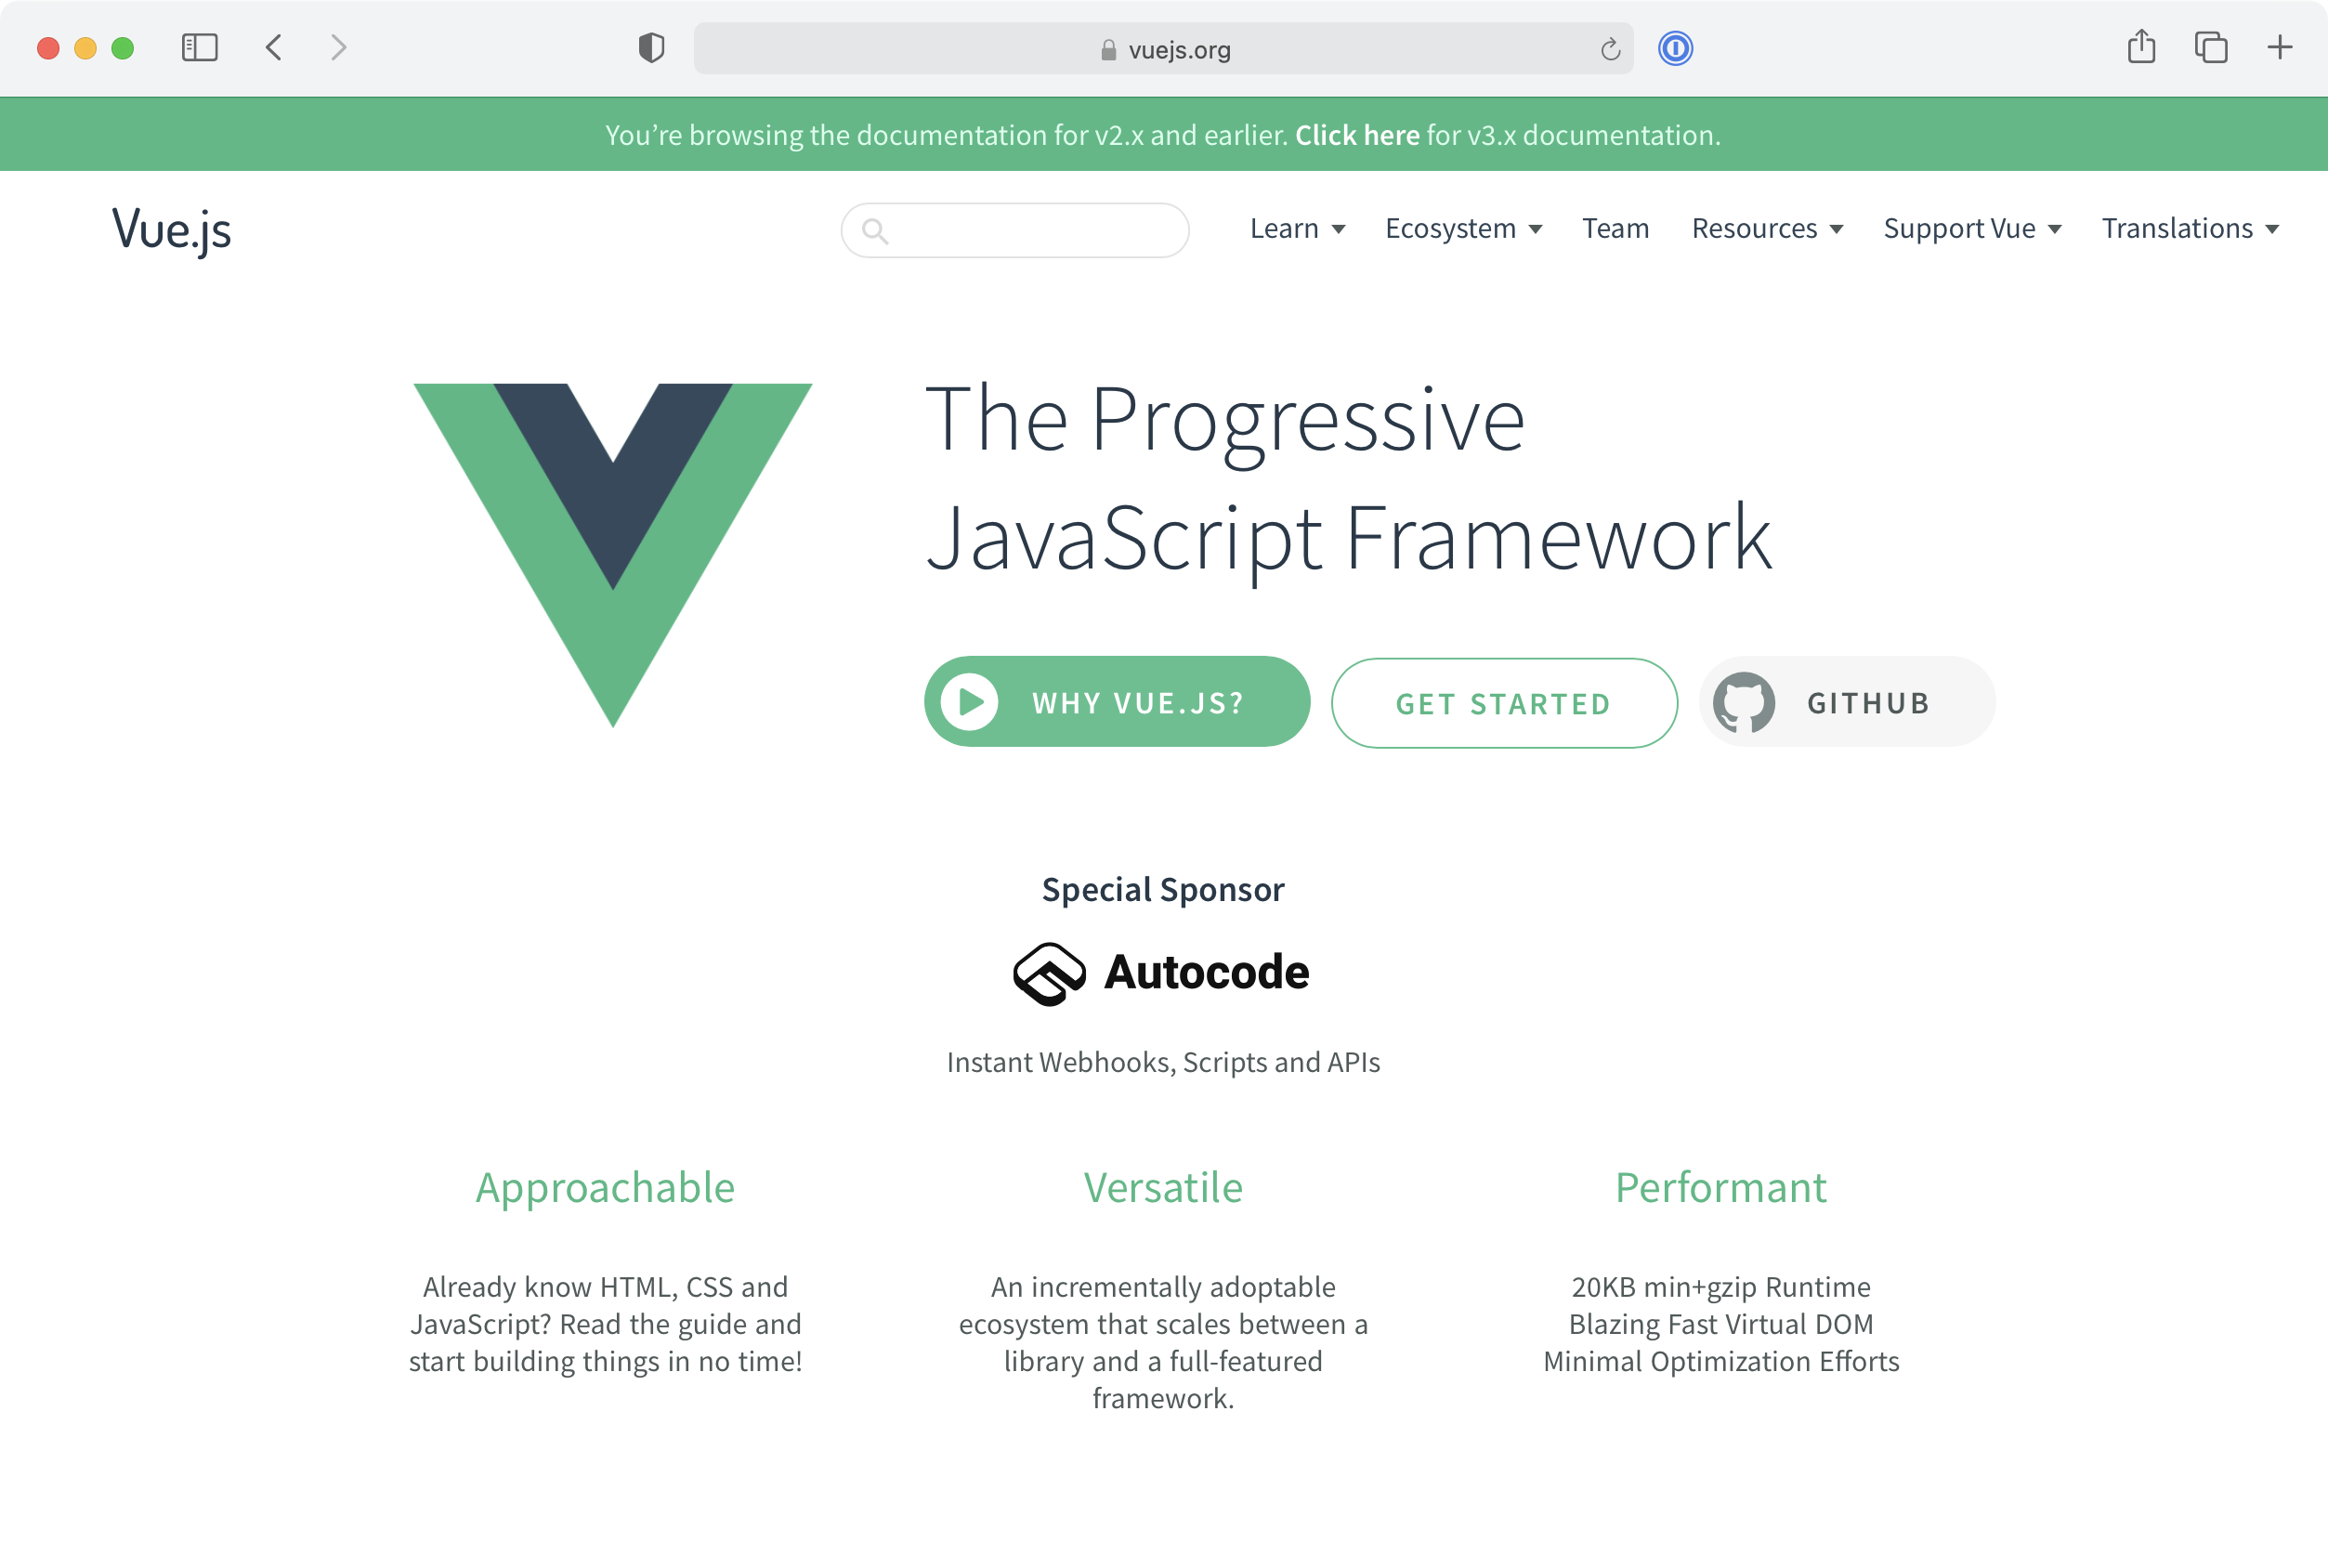2328x1568 pixels.
Task: Go back with the back arrow
Action: pos(273,47)
